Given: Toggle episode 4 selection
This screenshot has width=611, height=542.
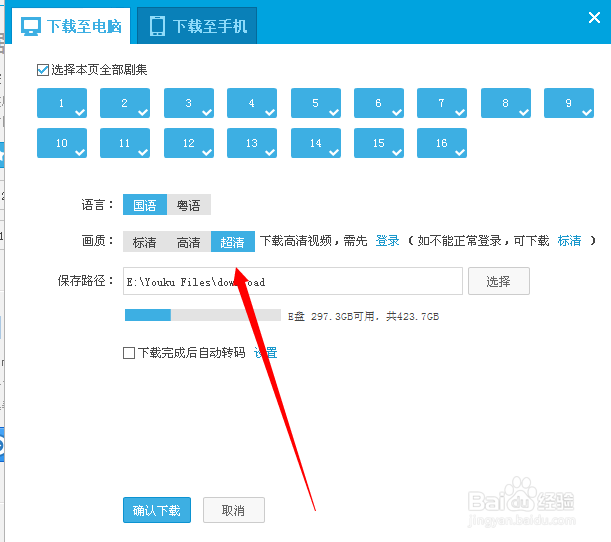Looking at the screenshot, I should coord(252,103).
